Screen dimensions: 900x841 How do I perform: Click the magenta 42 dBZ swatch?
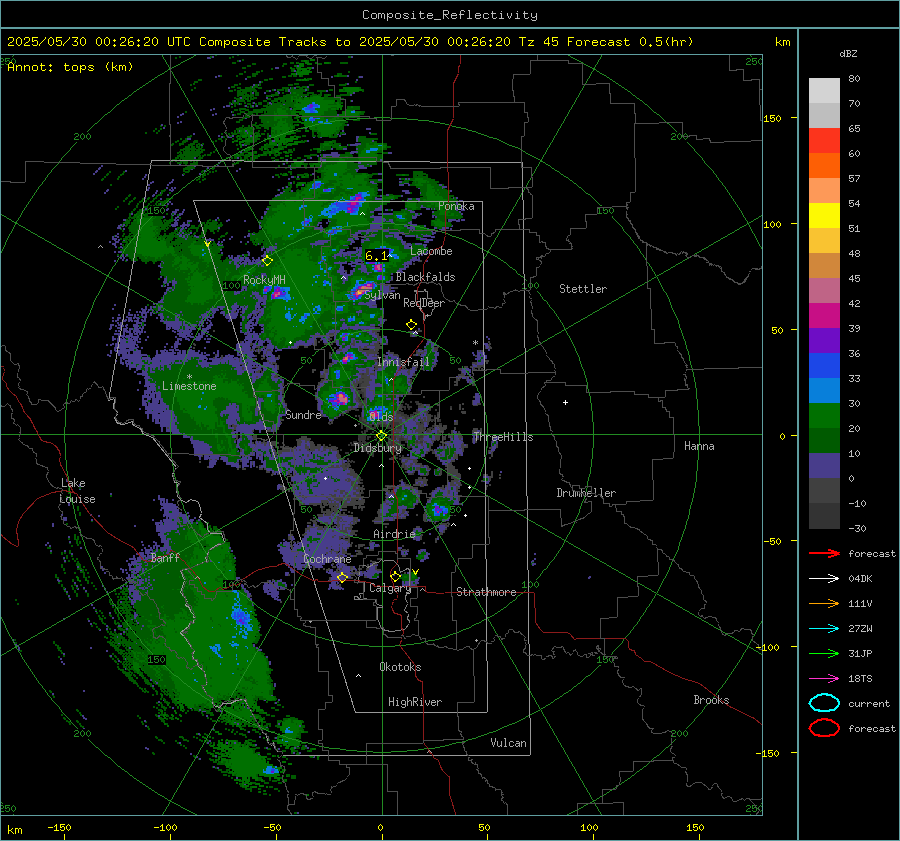(824, 315)
